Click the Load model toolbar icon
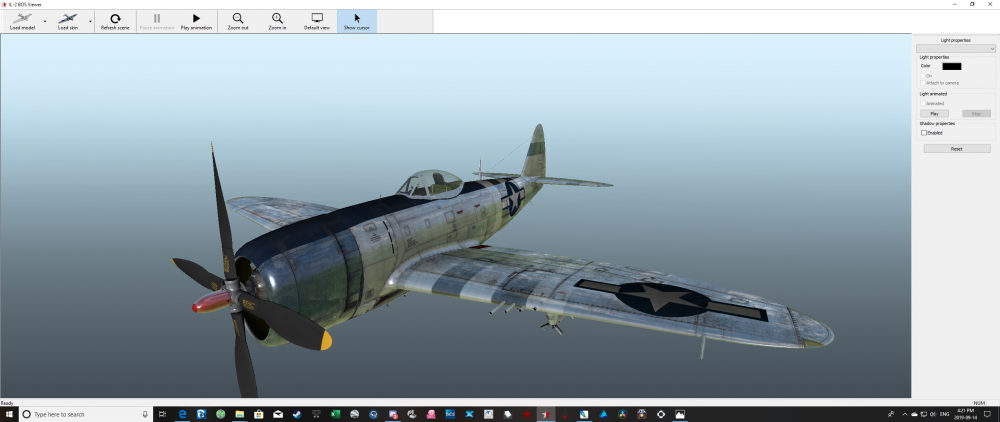Viewport: 1000px width, 422px height. tap(20, 21)
